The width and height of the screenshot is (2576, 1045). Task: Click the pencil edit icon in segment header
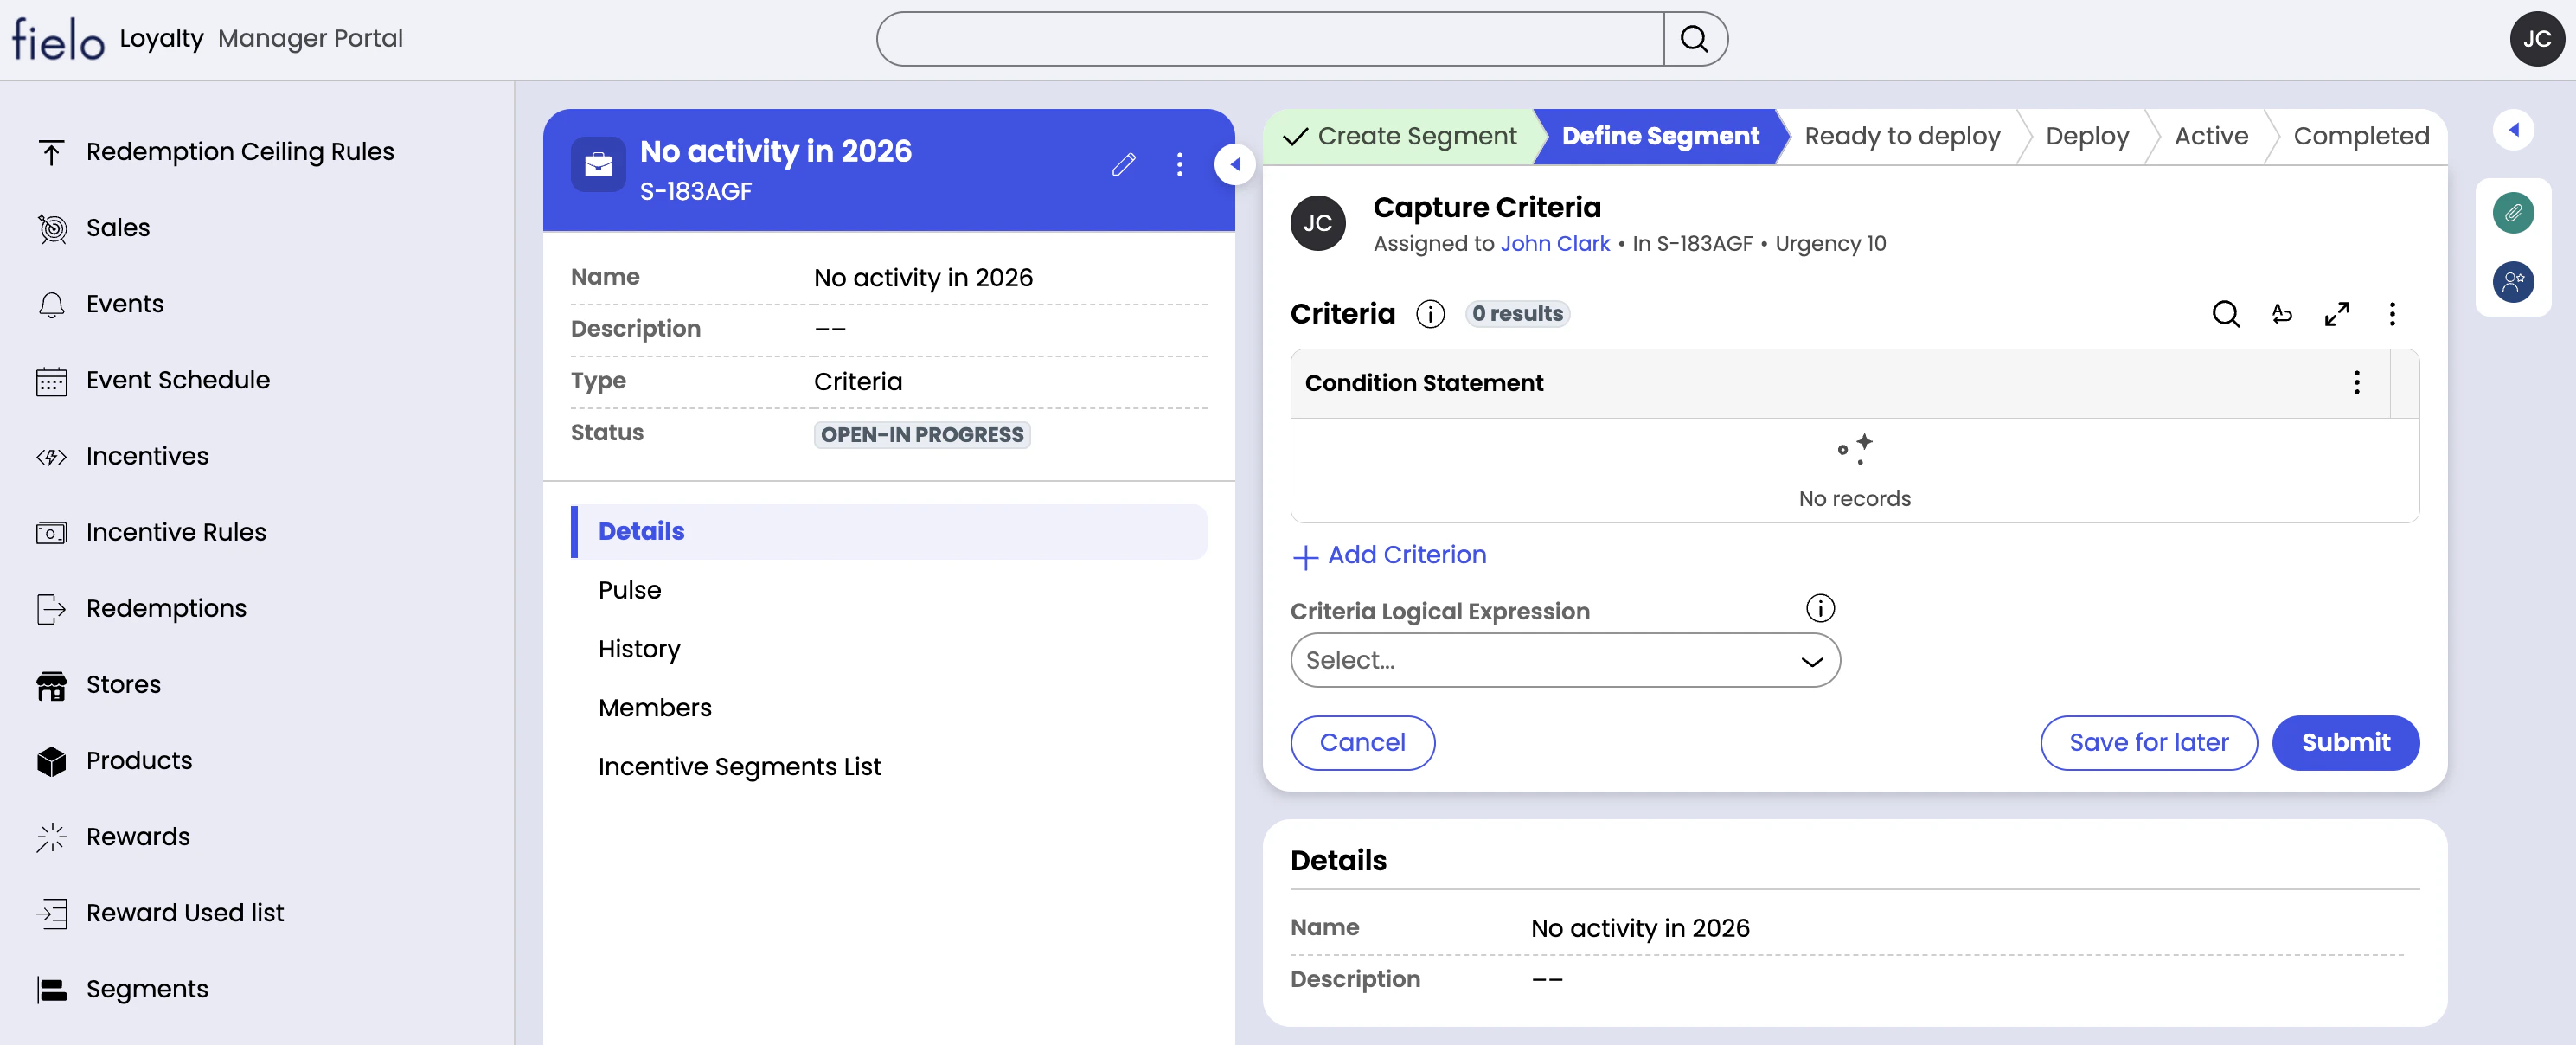(1123, 165)
